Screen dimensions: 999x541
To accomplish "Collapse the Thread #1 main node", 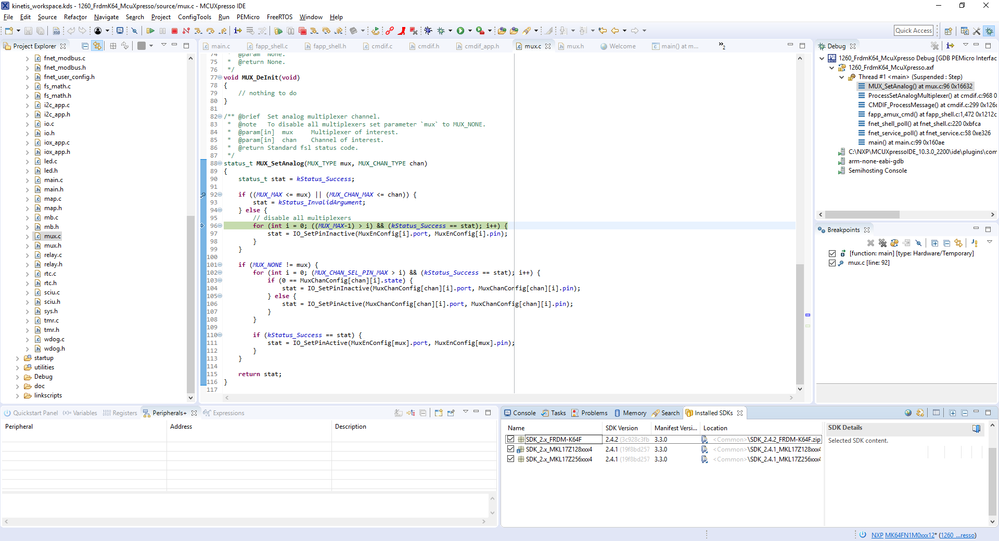I will 842,77.
